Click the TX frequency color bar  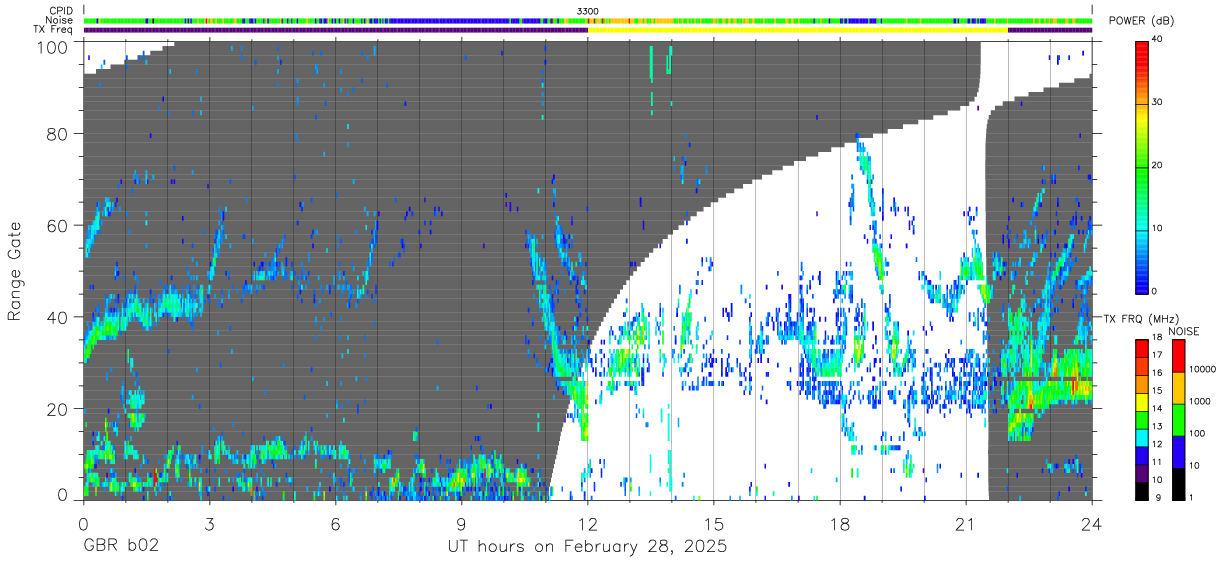(x=1141, y=419)
